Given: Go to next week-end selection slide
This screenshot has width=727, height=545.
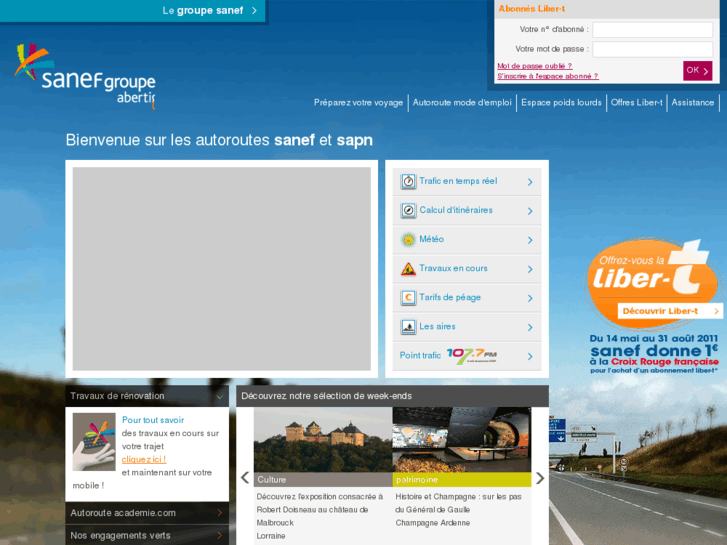Looking at the screenshot, I should 540,478.
